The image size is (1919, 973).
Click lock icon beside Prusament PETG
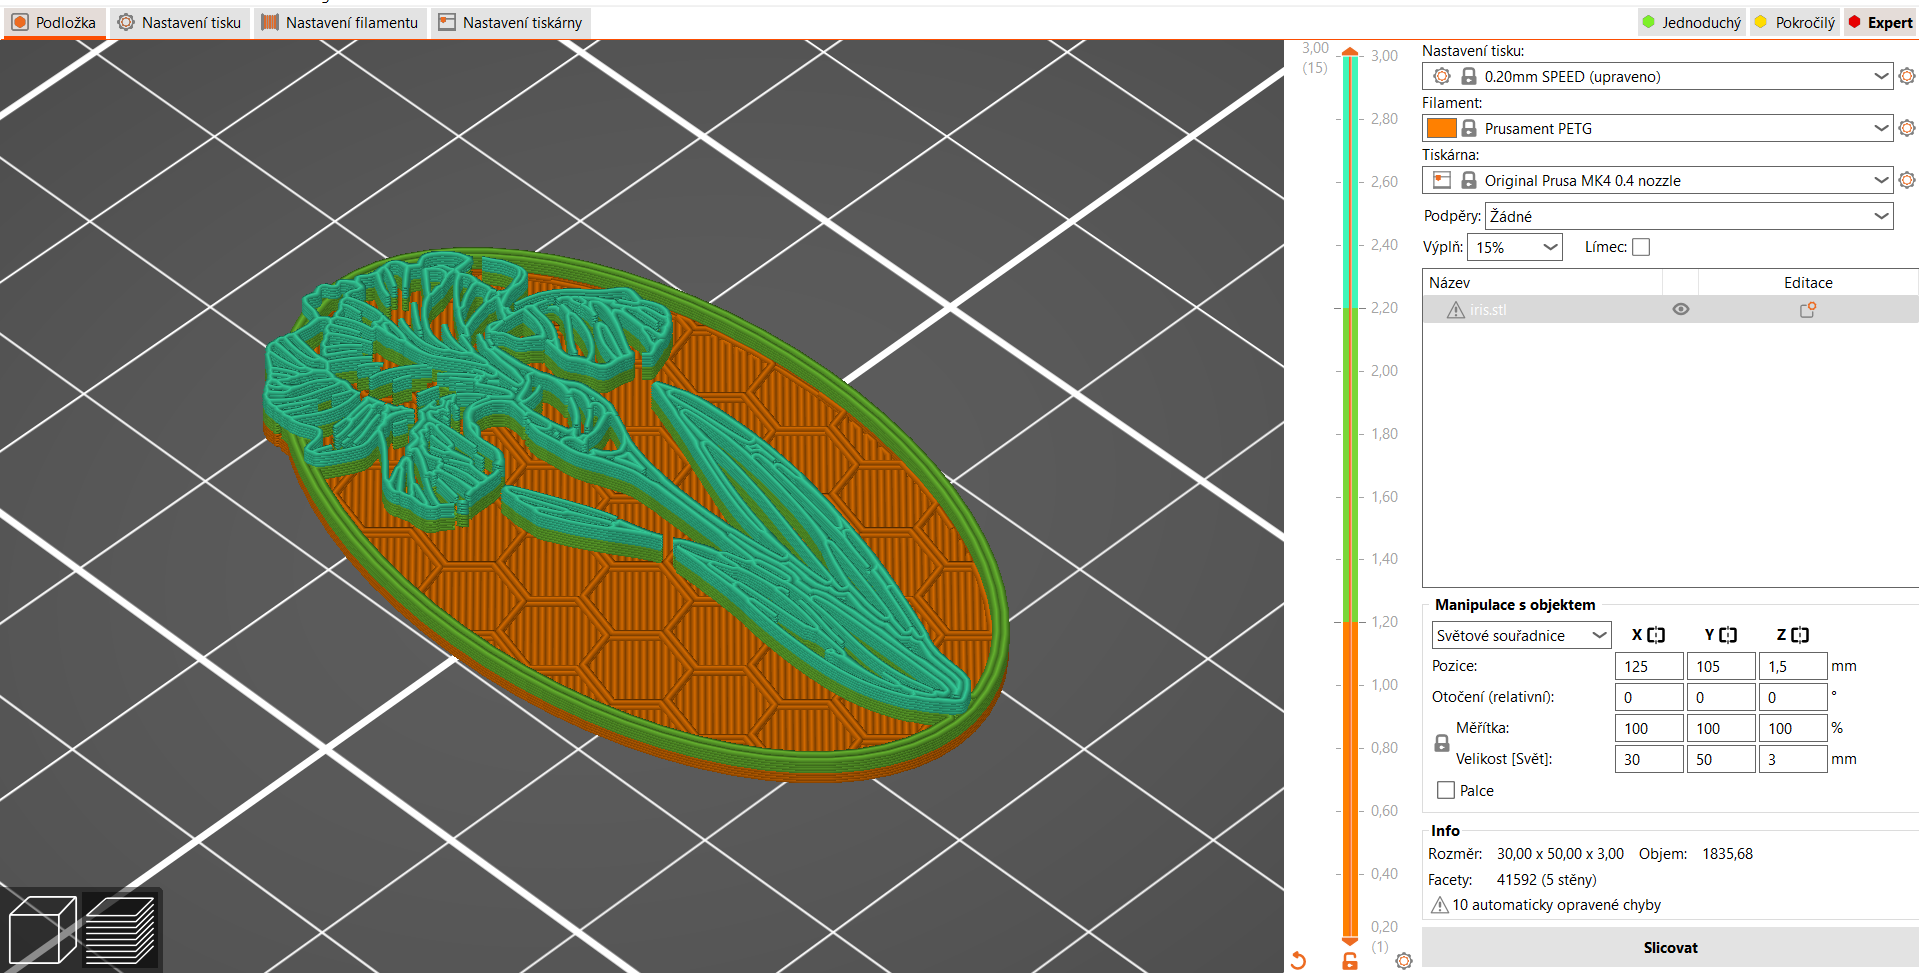(1469, 128)
